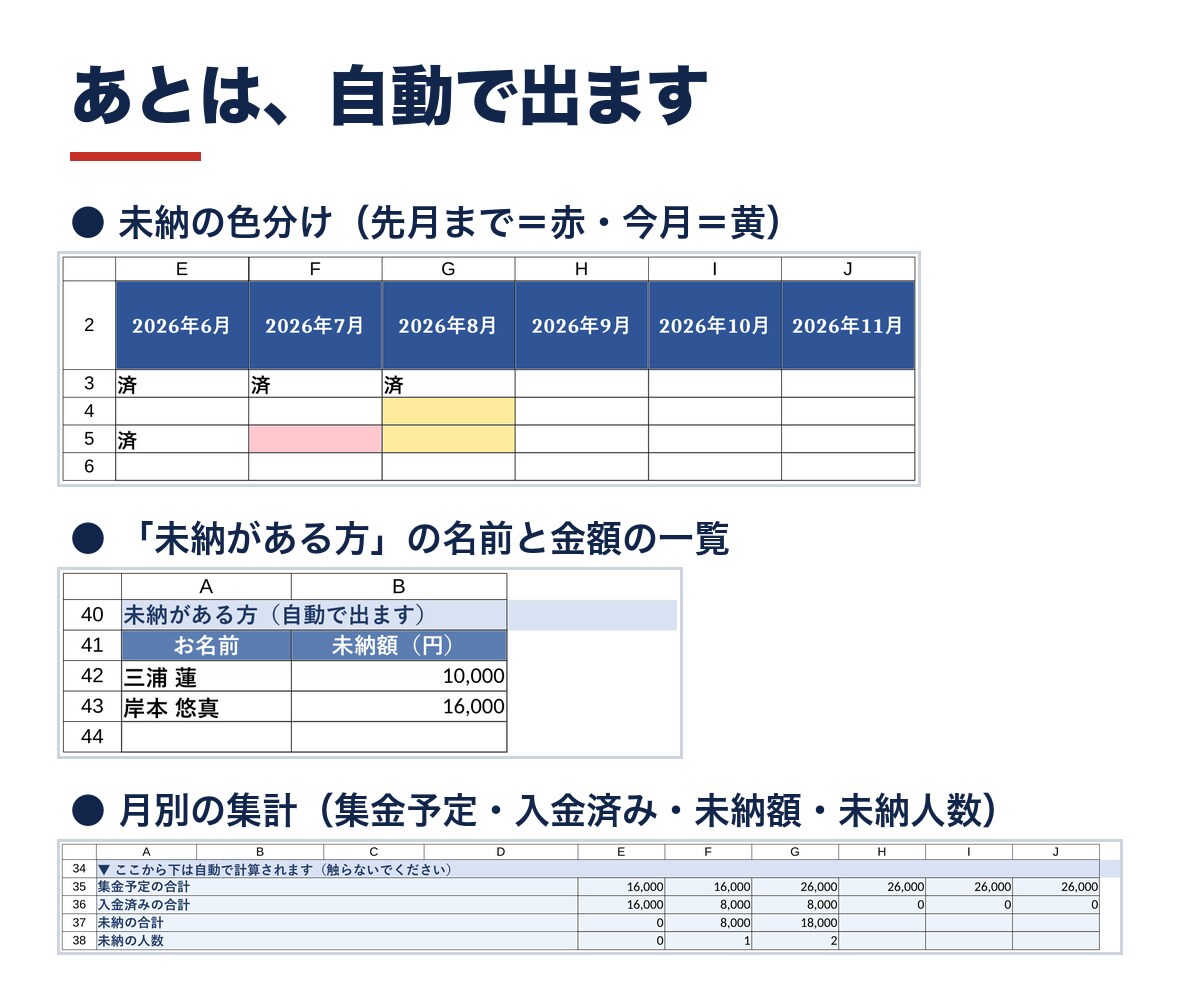1200x1000 pixels.
Task: Click 16,000 in column E of 入金済みの合計
Action: 621,905
